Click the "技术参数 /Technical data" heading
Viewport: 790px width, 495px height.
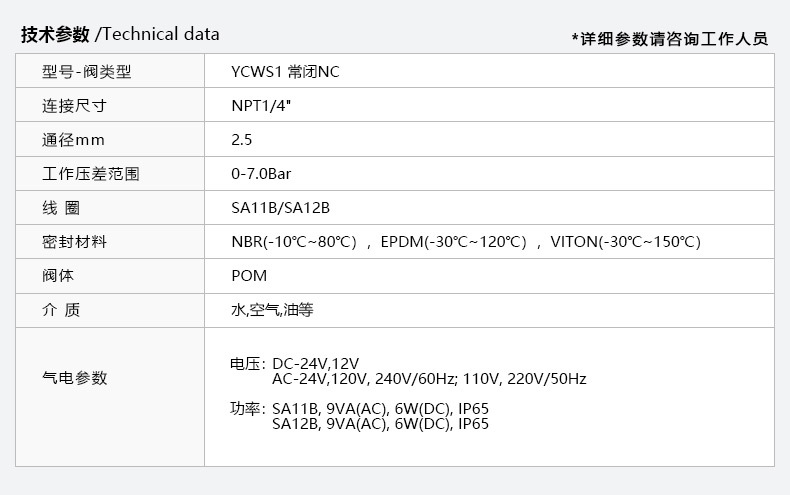(x=120, y=34)
